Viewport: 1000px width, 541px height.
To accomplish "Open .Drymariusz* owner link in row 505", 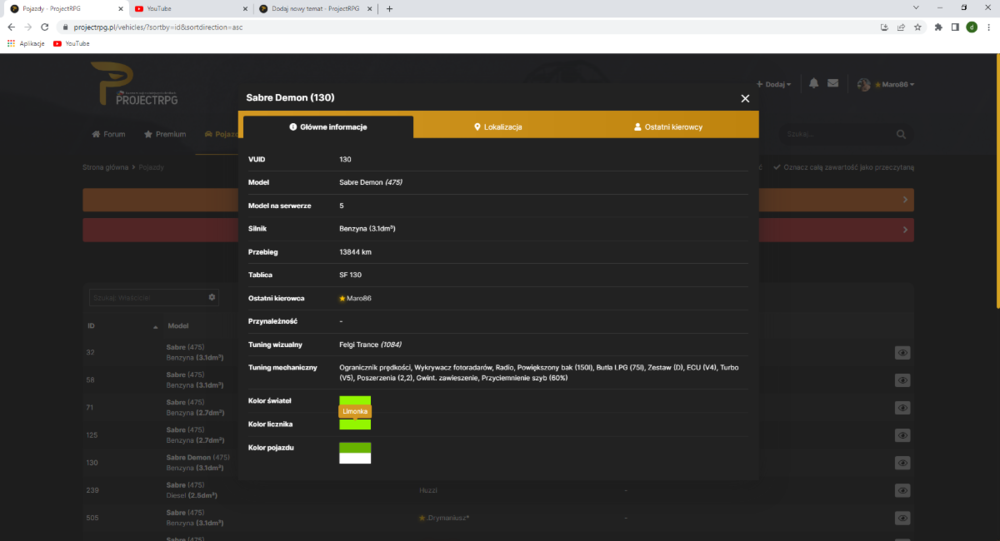I will coord(448,518).
